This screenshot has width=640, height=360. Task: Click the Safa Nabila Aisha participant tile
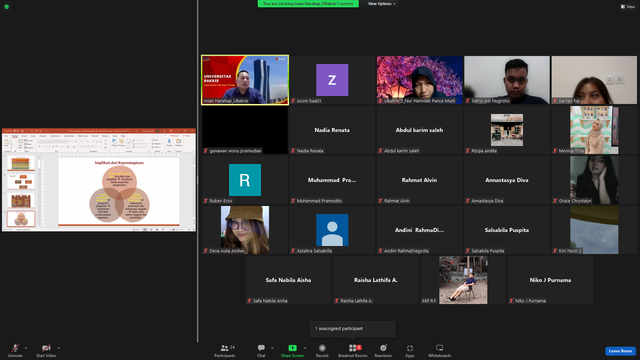click(x=289, y=280)
